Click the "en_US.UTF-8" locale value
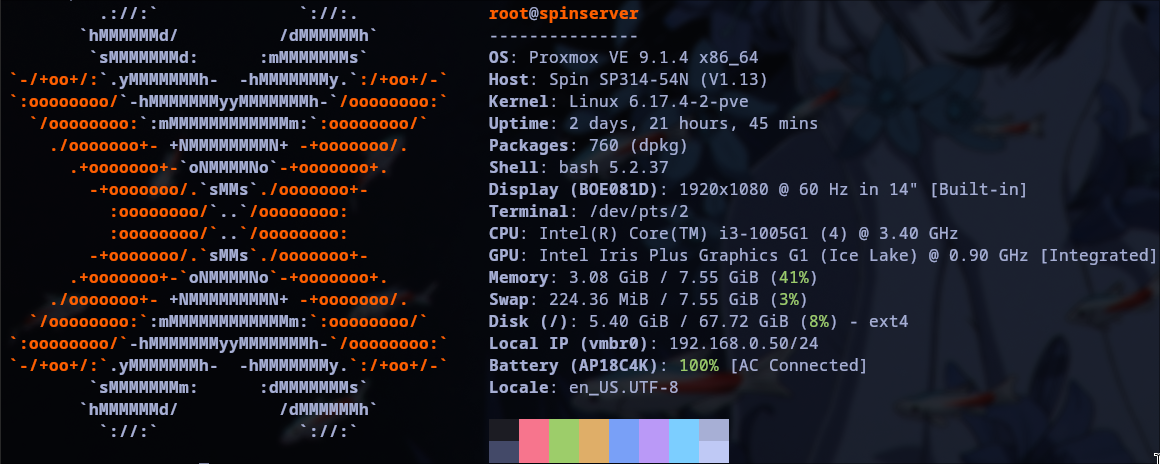Image resolution: width=1160 pixels, height=464 pixels. point(624,388)
